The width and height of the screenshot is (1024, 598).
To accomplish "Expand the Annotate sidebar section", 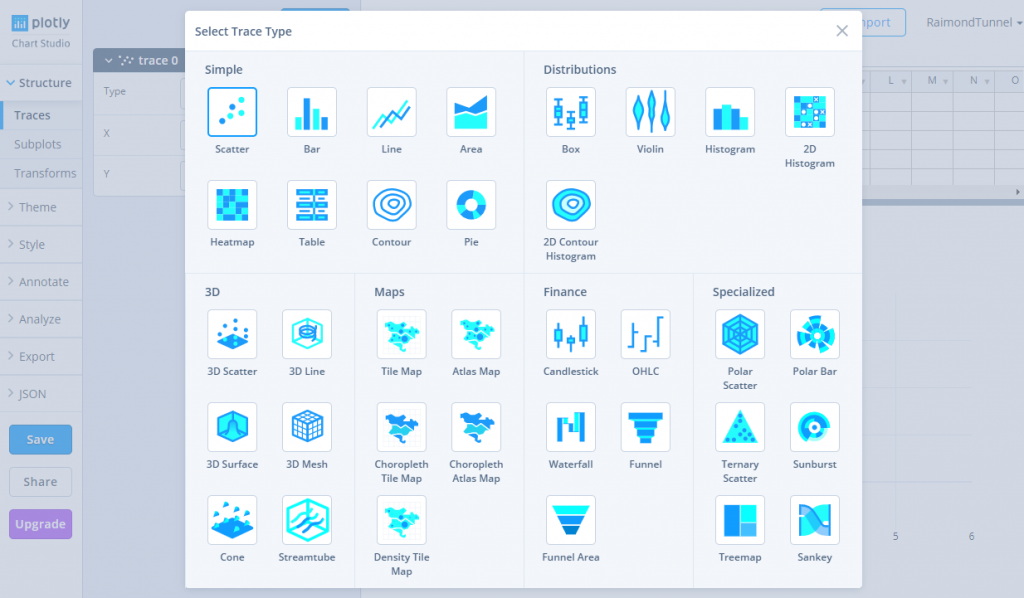I will [x=40, y=282].
